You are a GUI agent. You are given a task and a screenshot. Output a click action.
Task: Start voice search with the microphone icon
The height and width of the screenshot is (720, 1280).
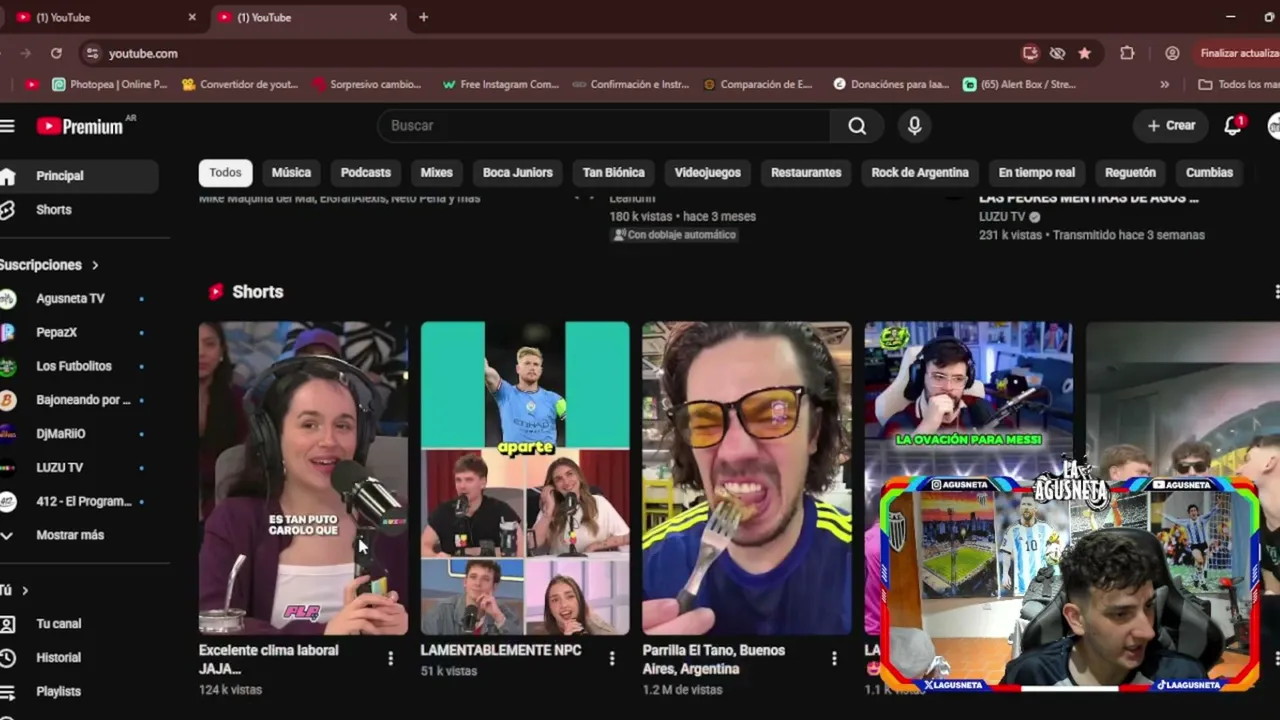pyautogui.click(x=914, y=125)
